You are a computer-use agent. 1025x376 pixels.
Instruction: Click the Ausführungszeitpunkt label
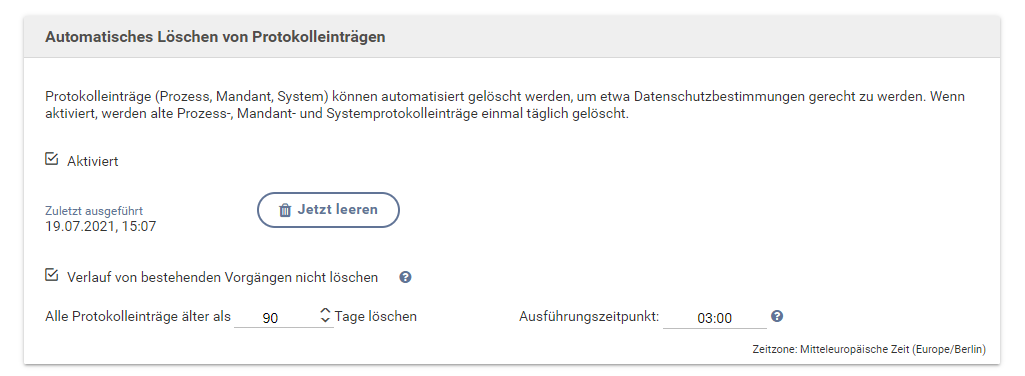[589, 316]
